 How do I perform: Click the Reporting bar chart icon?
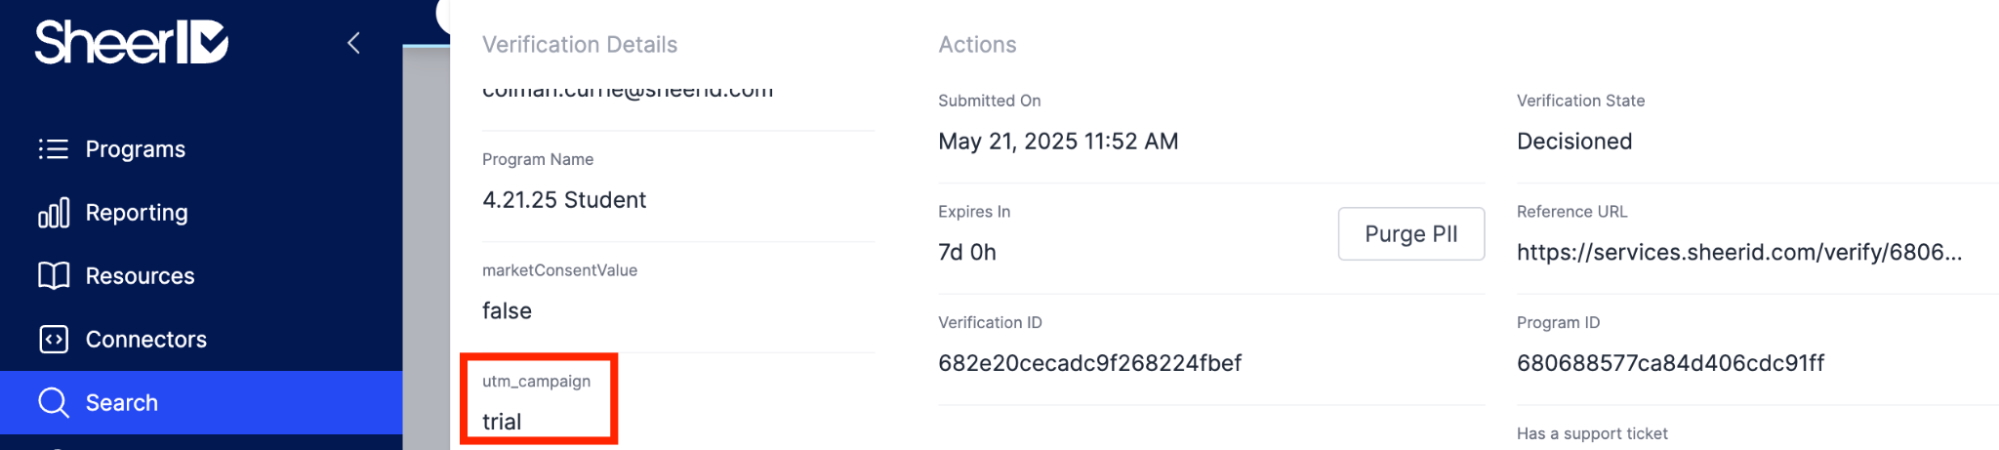click(x=53, y=212)
